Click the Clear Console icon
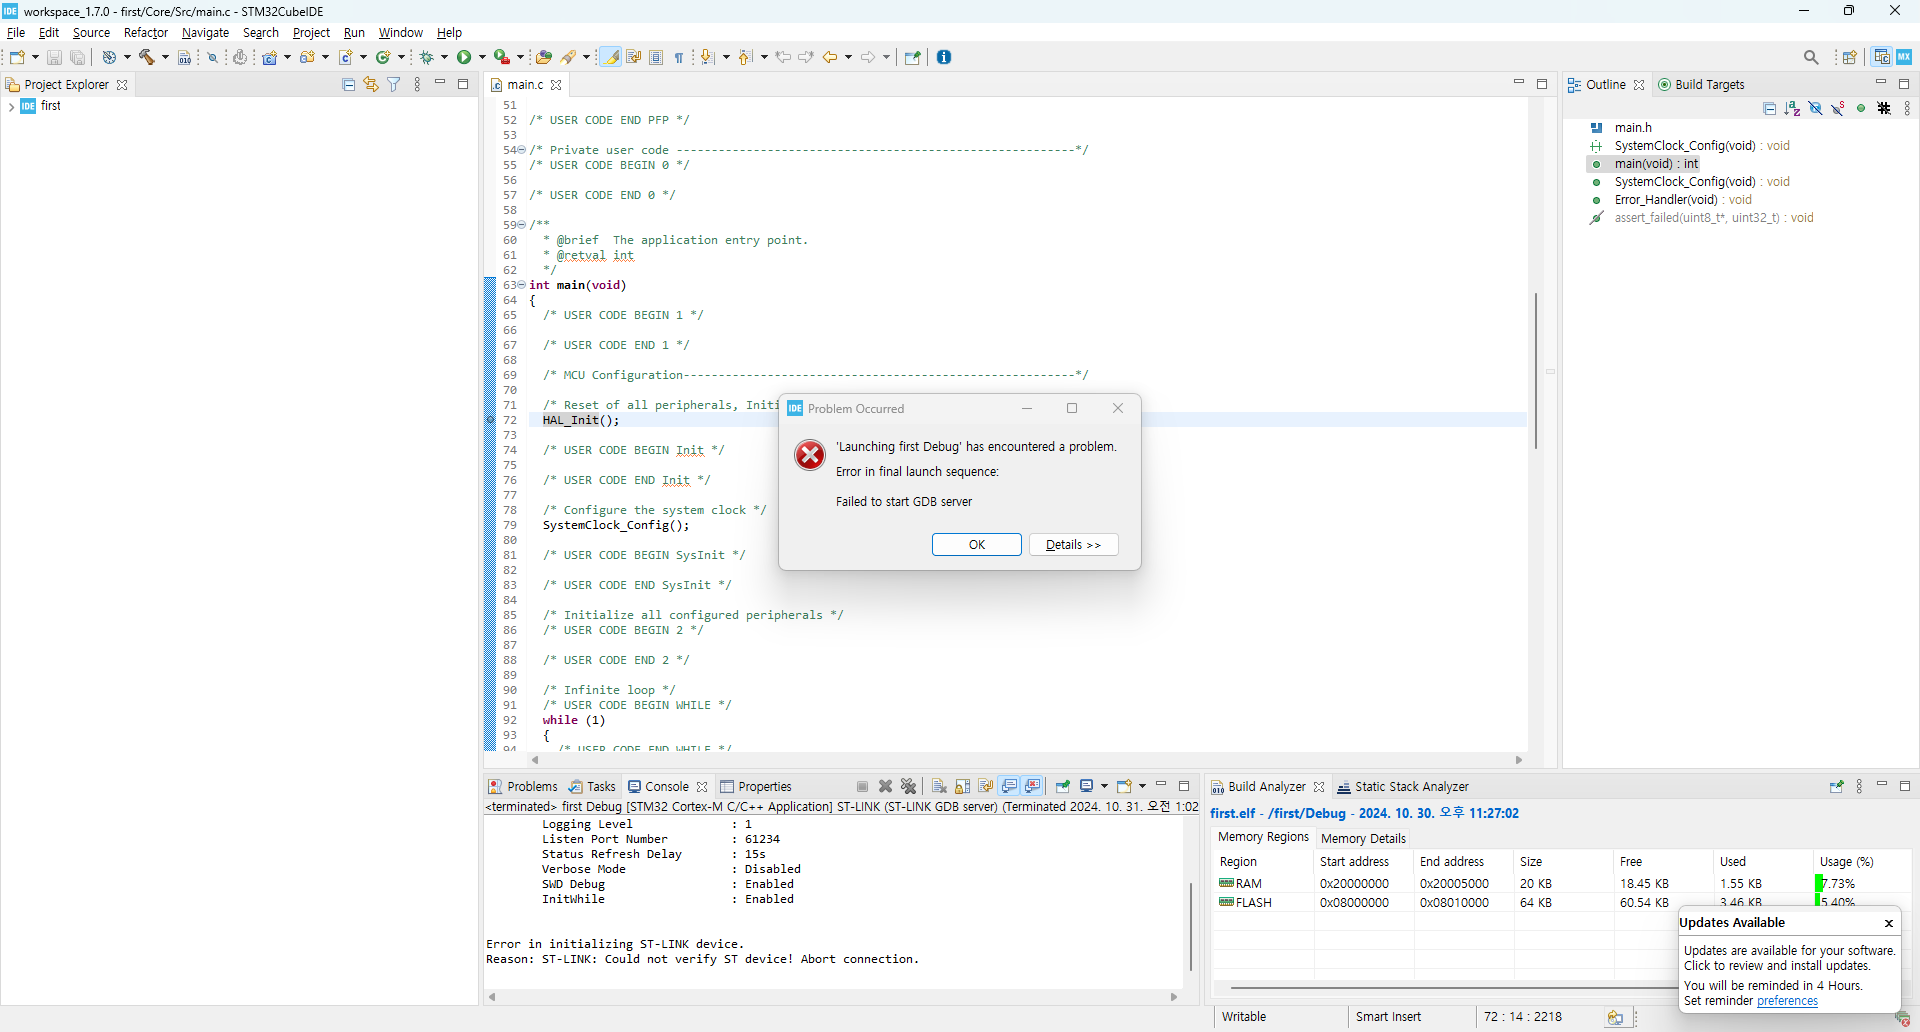Image resolution: width=1920 pixels, height=1032 pixels. coord(939,786)
